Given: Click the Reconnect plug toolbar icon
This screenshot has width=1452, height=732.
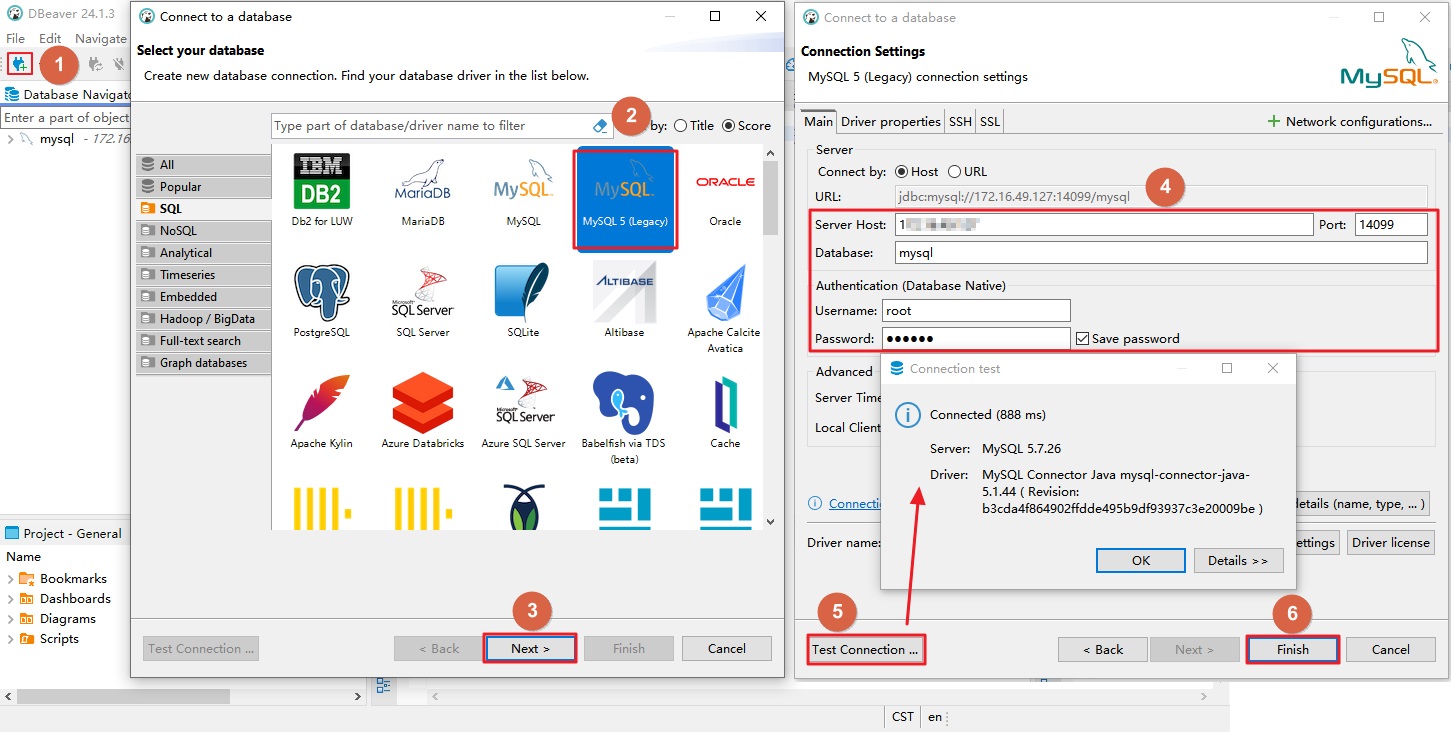Looking at the screenshot, I should pos(96,64).
